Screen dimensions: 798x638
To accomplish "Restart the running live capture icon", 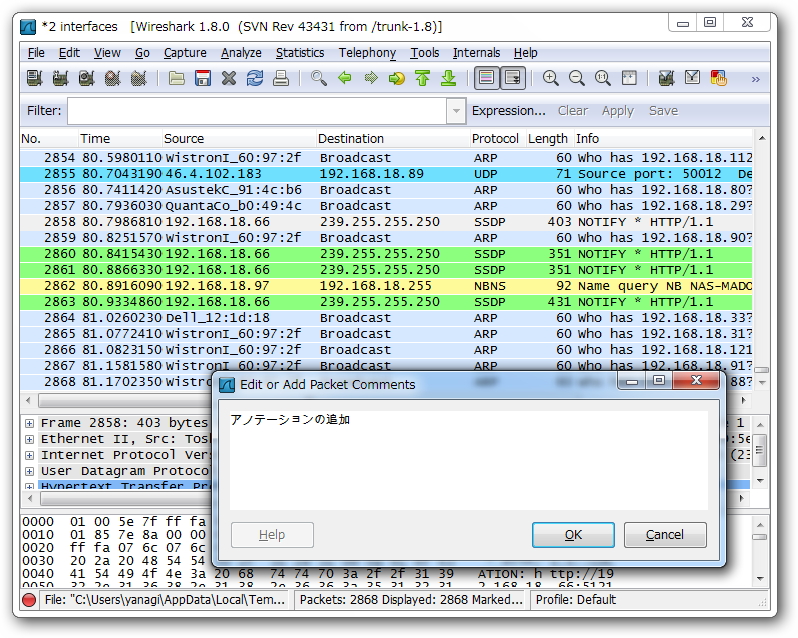I will click(x=138, y=78).
